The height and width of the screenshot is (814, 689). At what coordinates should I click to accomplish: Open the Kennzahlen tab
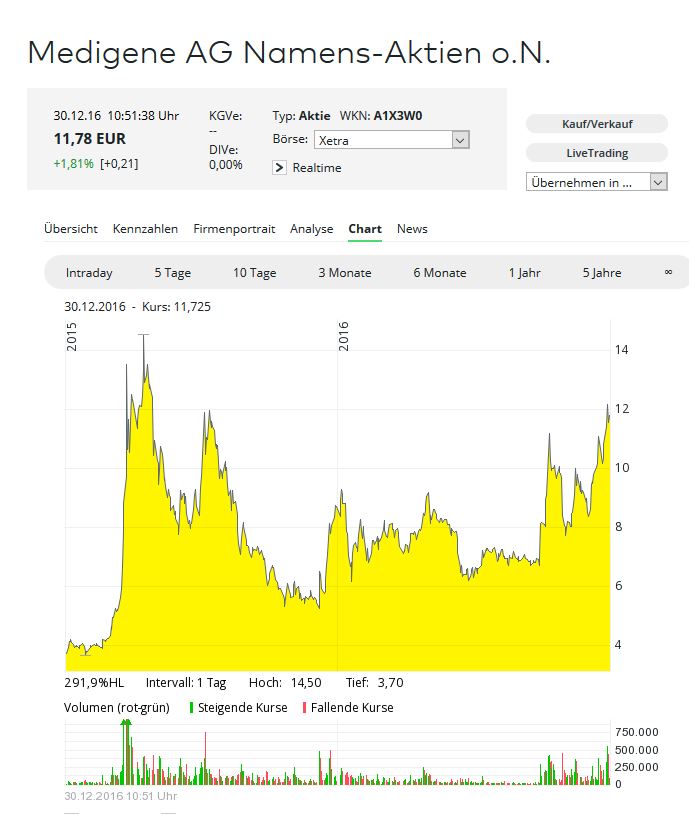pyautogui.click(x=145, y=229)
